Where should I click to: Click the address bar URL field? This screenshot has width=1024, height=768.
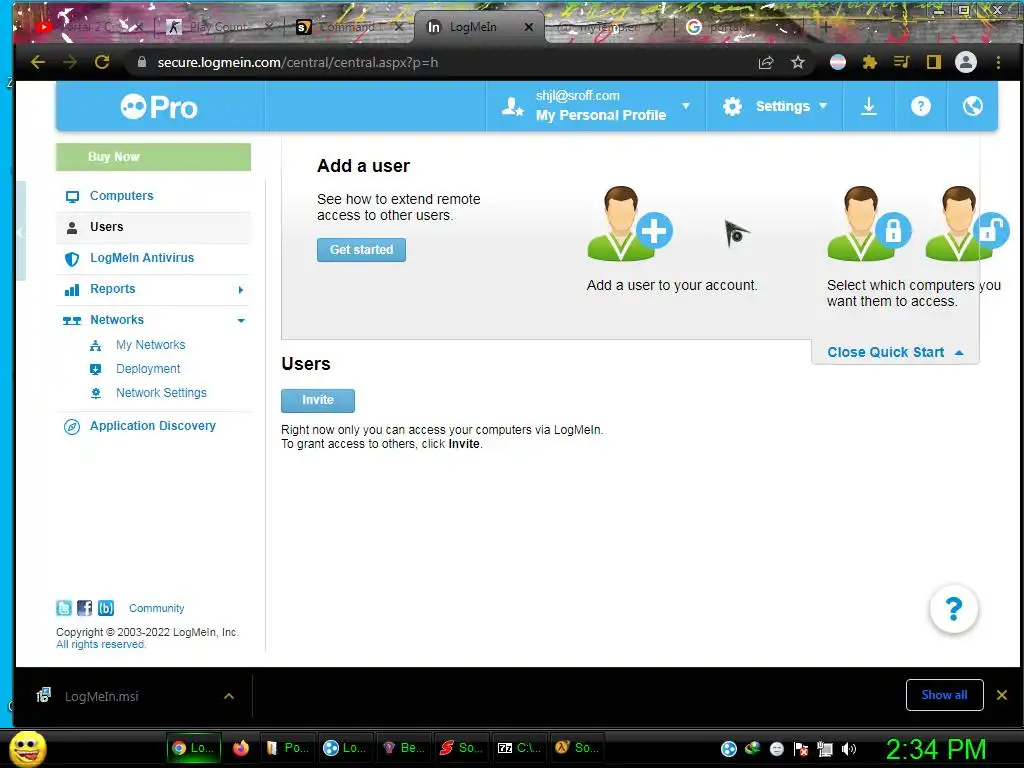click(444, 62)
